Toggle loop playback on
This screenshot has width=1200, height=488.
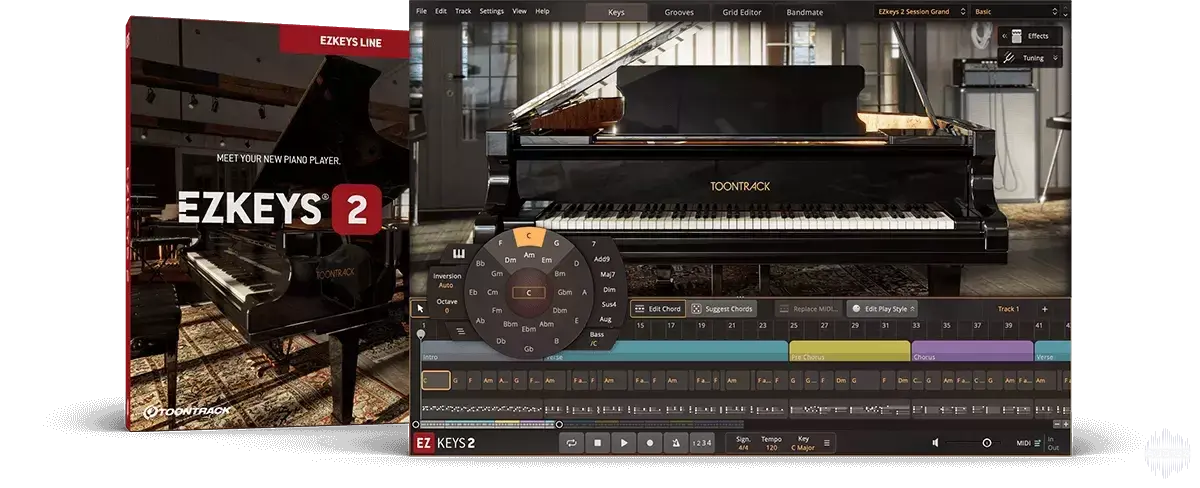point(572,443)
